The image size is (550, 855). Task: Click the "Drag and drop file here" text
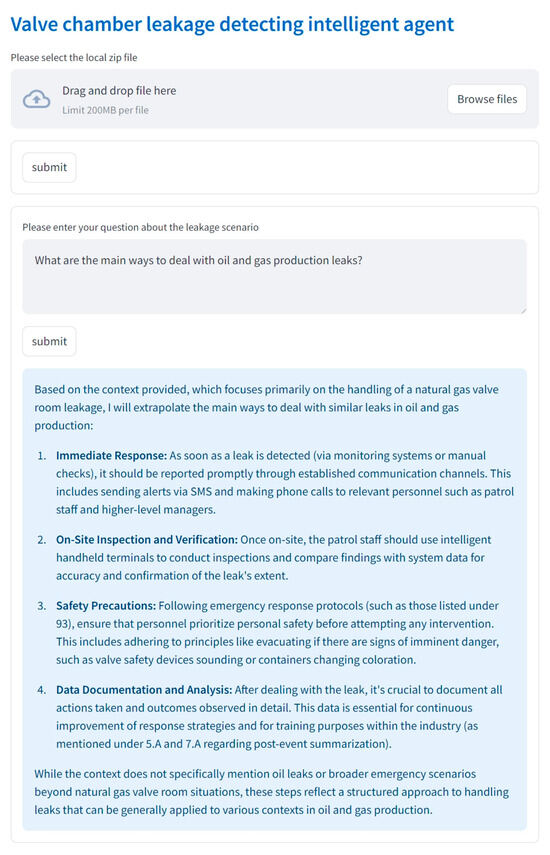[x=119, y=91]
